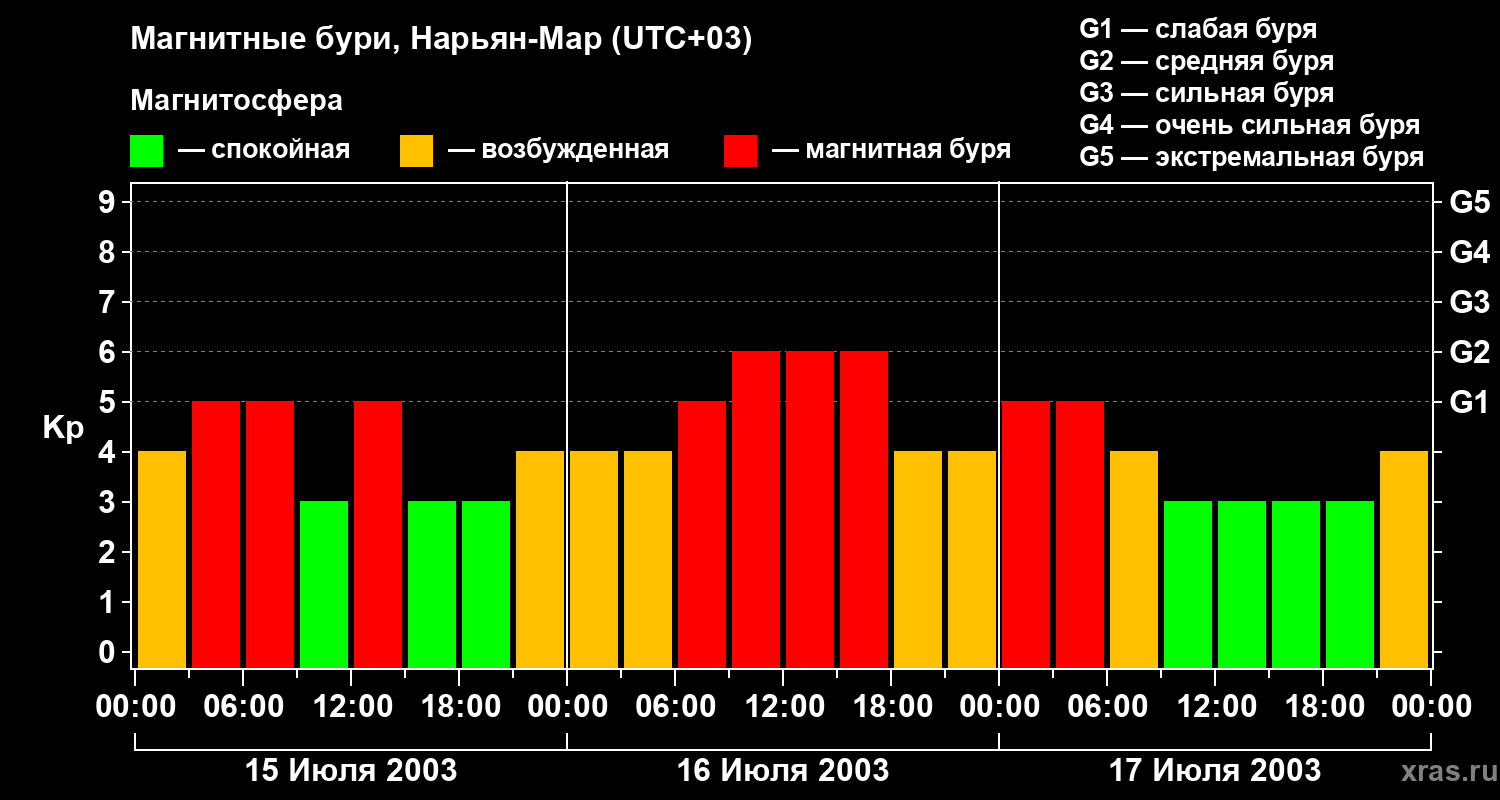Click the green bar ending at 12:00 on 15 Июля

pos(324,584)
